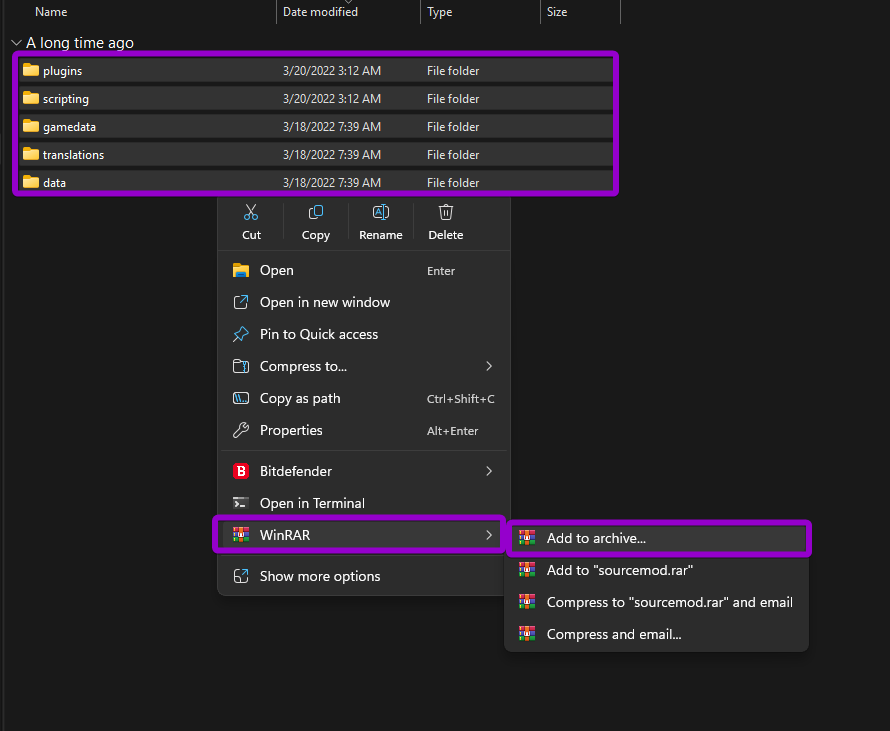
Task: Click the Copy as path icon
Action: [x=239, y=398]
